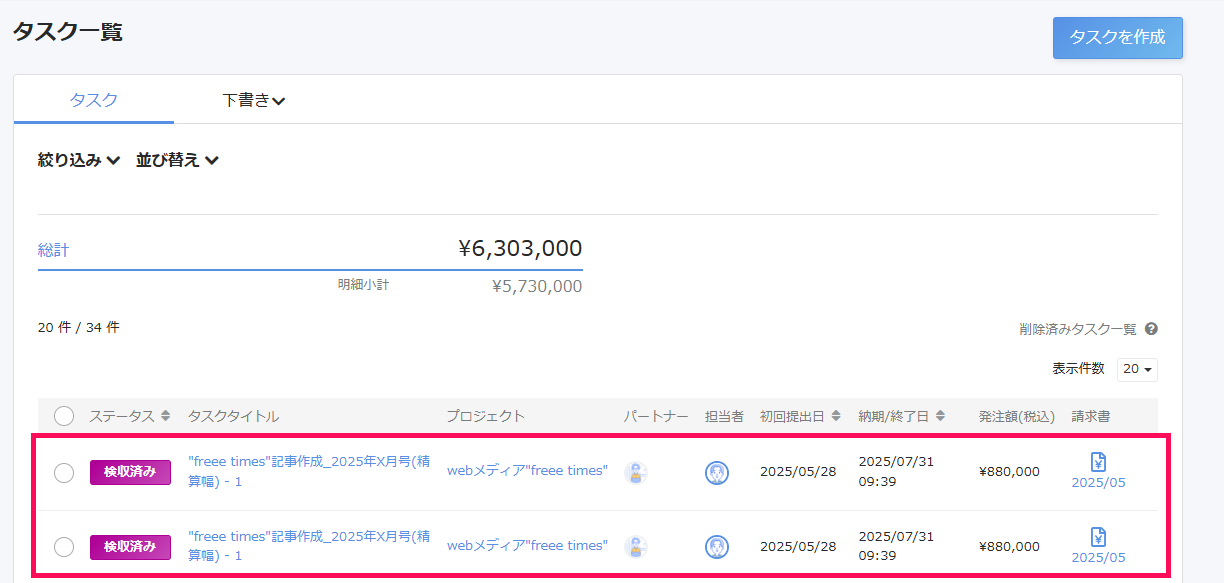Click the タスクを作成 button
This screenshot has width=1224, height=583.
(1117, 38)
